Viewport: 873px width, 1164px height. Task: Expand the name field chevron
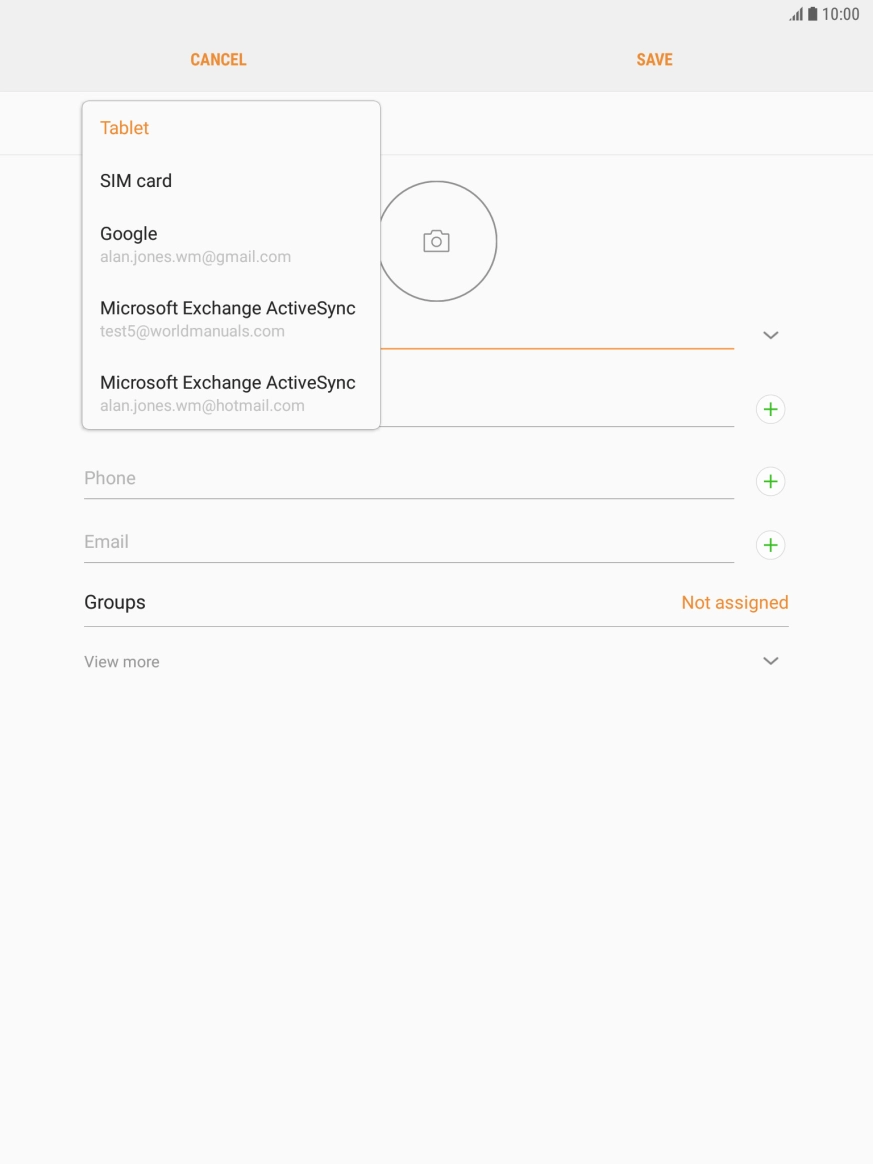[770, 335]
